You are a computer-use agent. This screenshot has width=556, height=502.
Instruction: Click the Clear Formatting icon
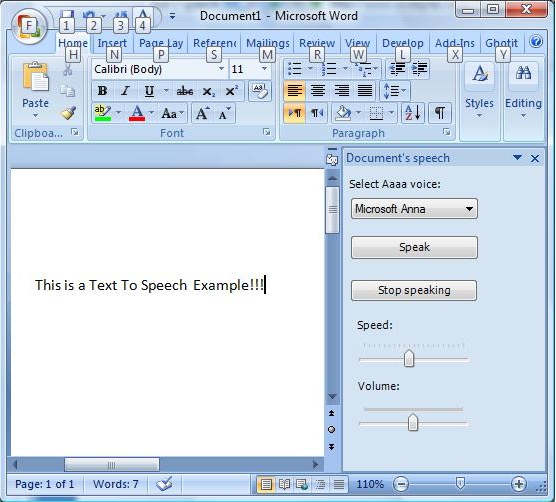point(260,91)
